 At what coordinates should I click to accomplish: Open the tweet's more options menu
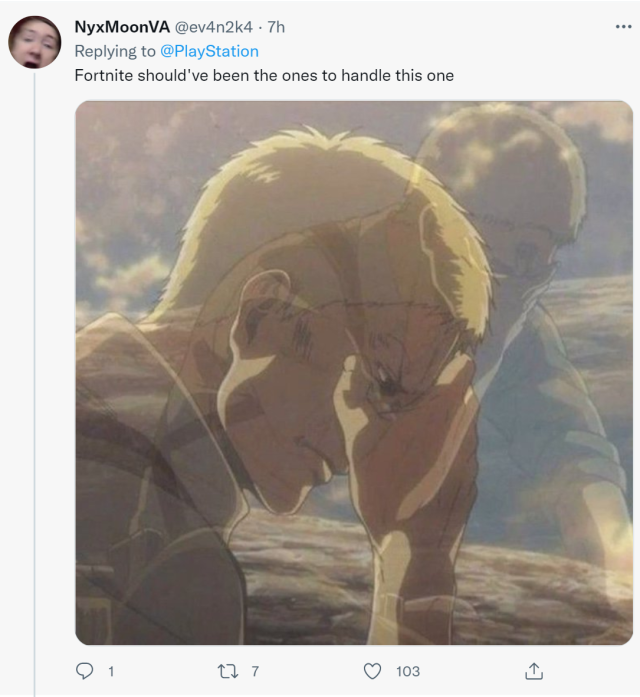(x=620, y=27)
